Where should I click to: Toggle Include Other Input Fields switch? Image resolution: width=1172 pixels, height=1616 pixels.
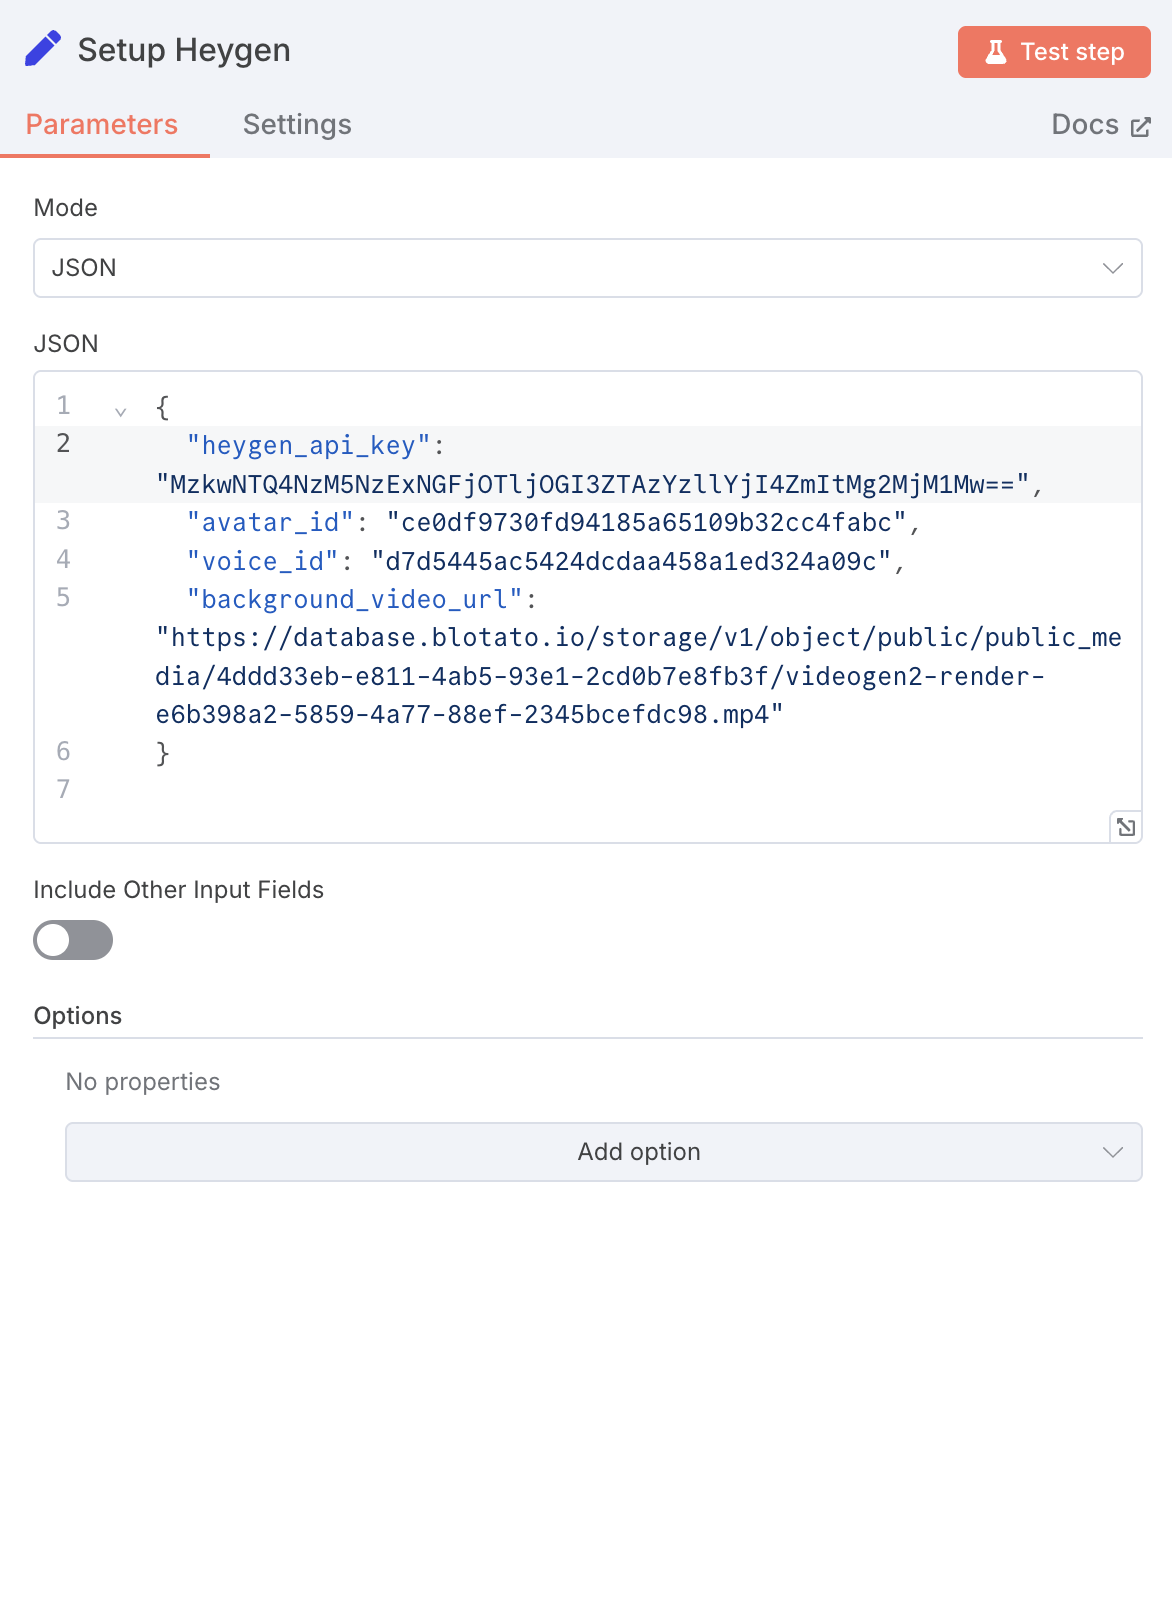coord(73,940)
